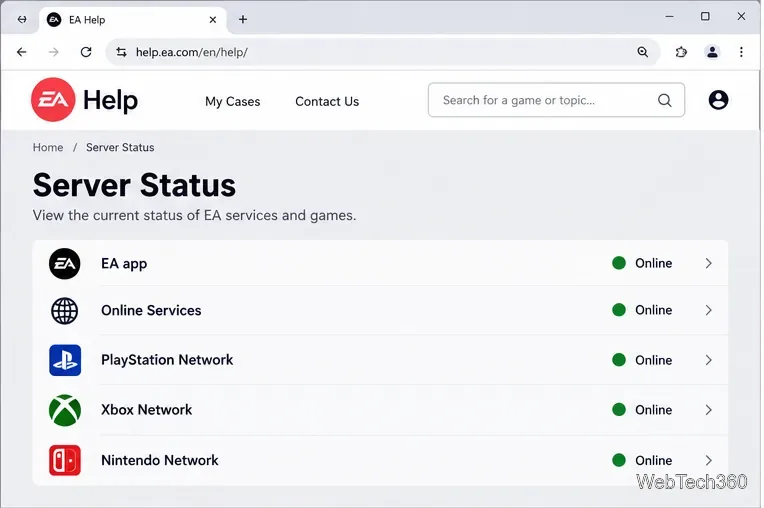Image resolution: width=764 pixels, height=508 pixels.
Task: Click the Xbox Network logo icon
Action: (65, 410)
